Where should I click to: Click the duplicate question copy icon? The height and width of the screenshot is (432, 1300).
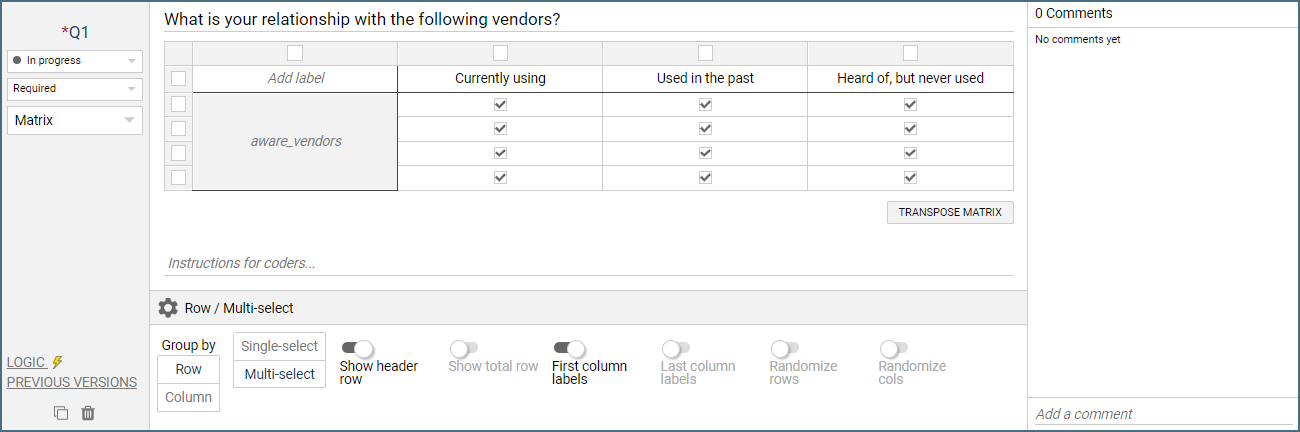pos(61,413)
